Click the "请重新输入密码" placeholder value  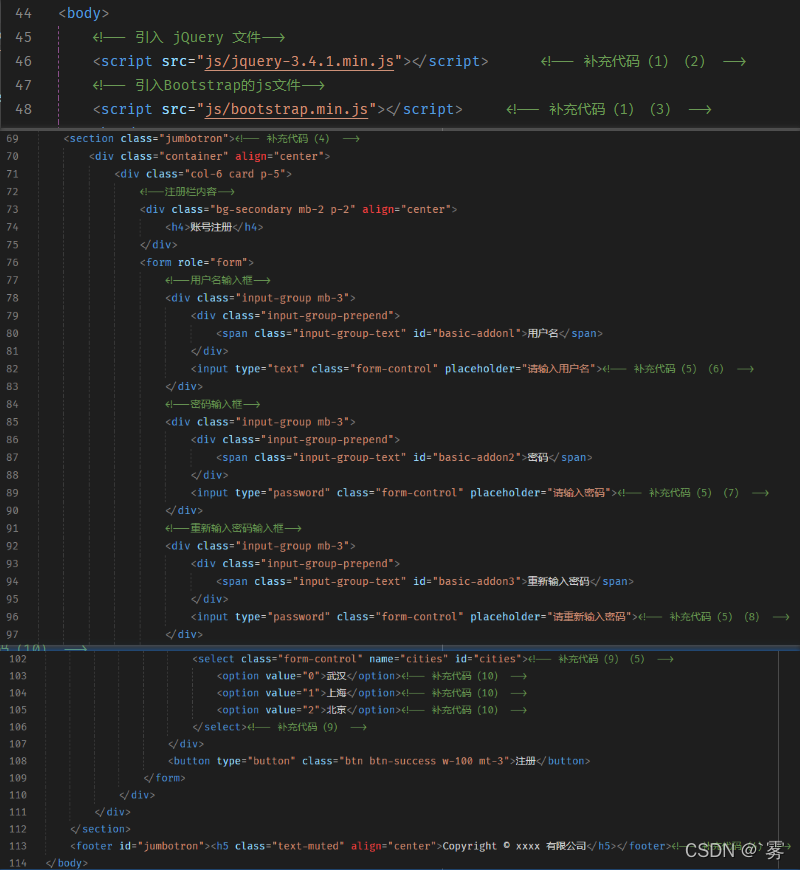590,617
